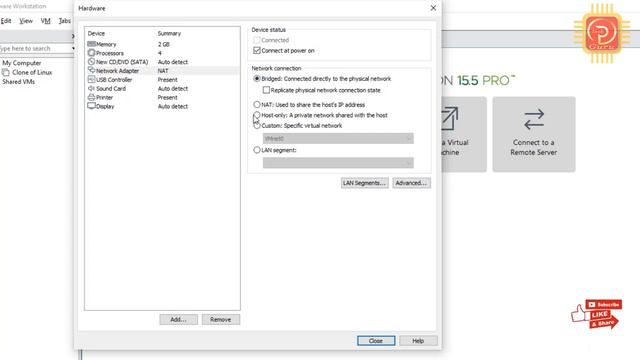Click Memory summary value '2 GB'

(164, 44)
